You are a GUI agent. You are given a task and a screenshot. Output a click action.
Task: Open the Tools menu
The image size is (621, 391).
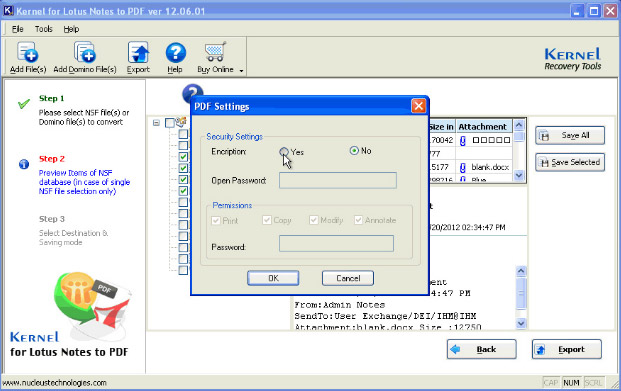pos(44,29)
